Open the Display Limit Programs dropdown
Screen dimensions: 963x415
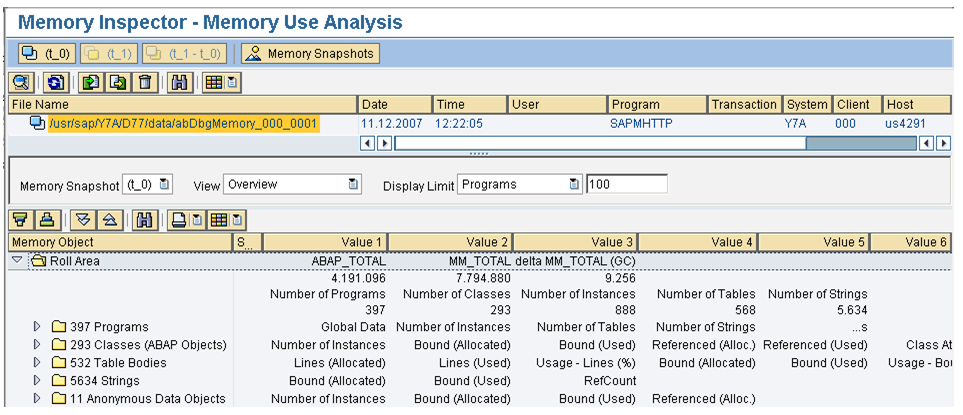(573, 185)
